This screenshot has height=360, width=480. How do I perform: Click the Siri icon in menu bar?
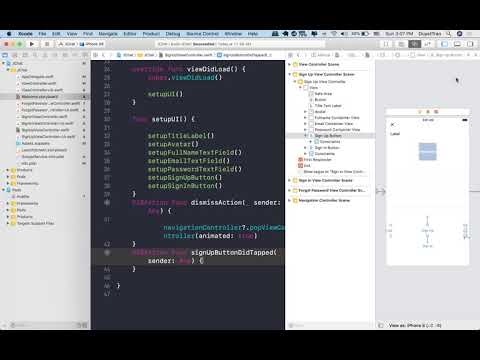click(x=460, y=34)
